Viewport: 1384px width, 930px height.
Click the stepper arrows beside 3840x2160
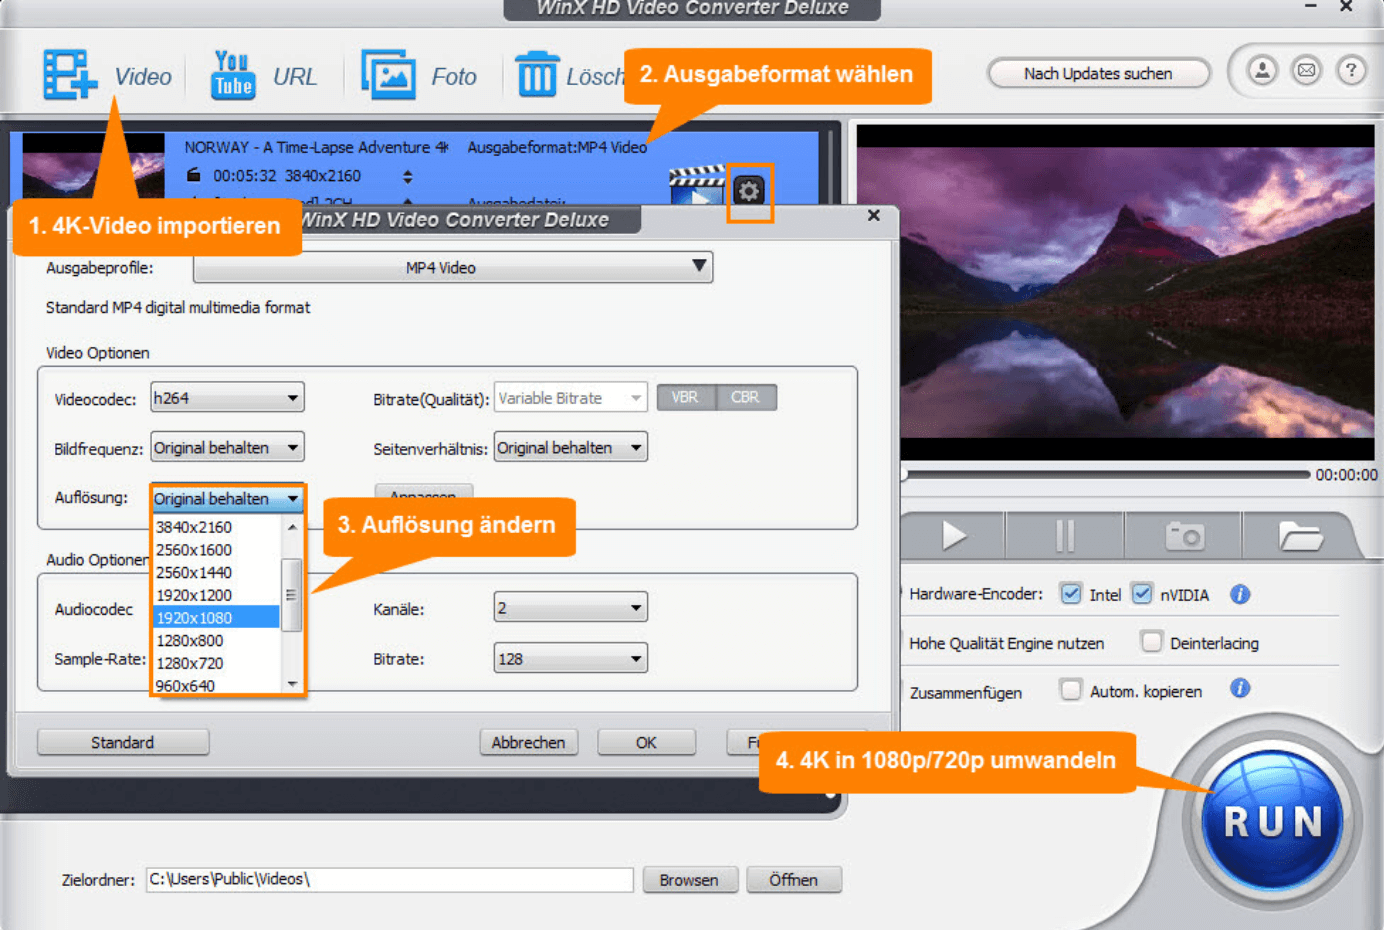pos(407,177)
